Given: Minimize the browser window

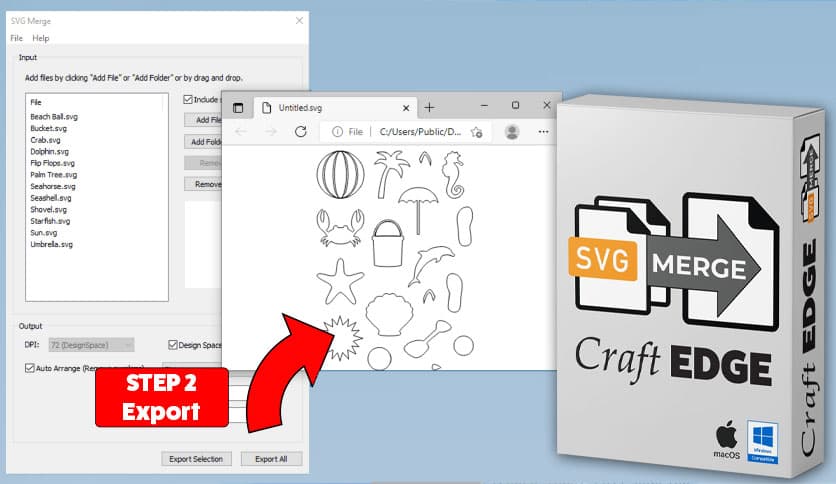Looking at the screenshot, I should [x=484, y=106].
